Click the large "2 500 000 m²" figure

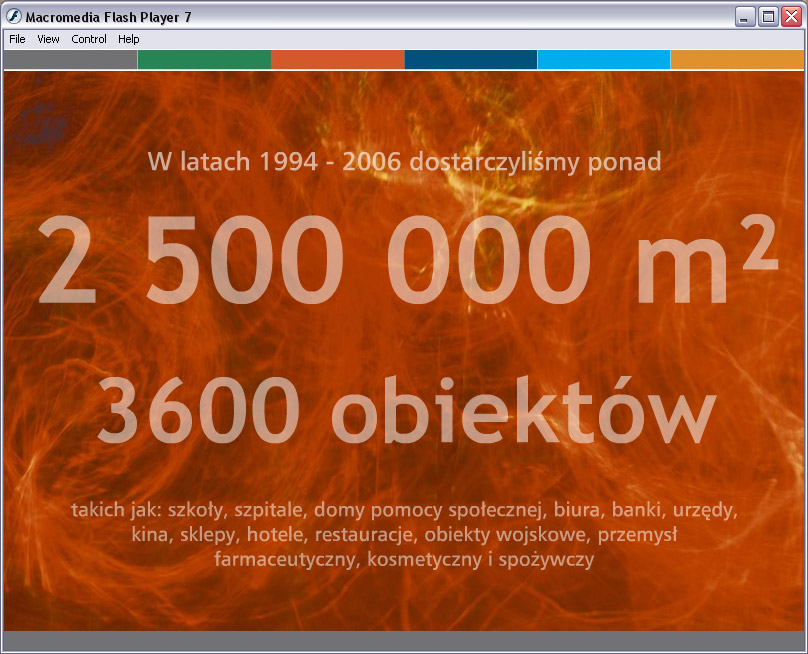(x=408, y=260)
